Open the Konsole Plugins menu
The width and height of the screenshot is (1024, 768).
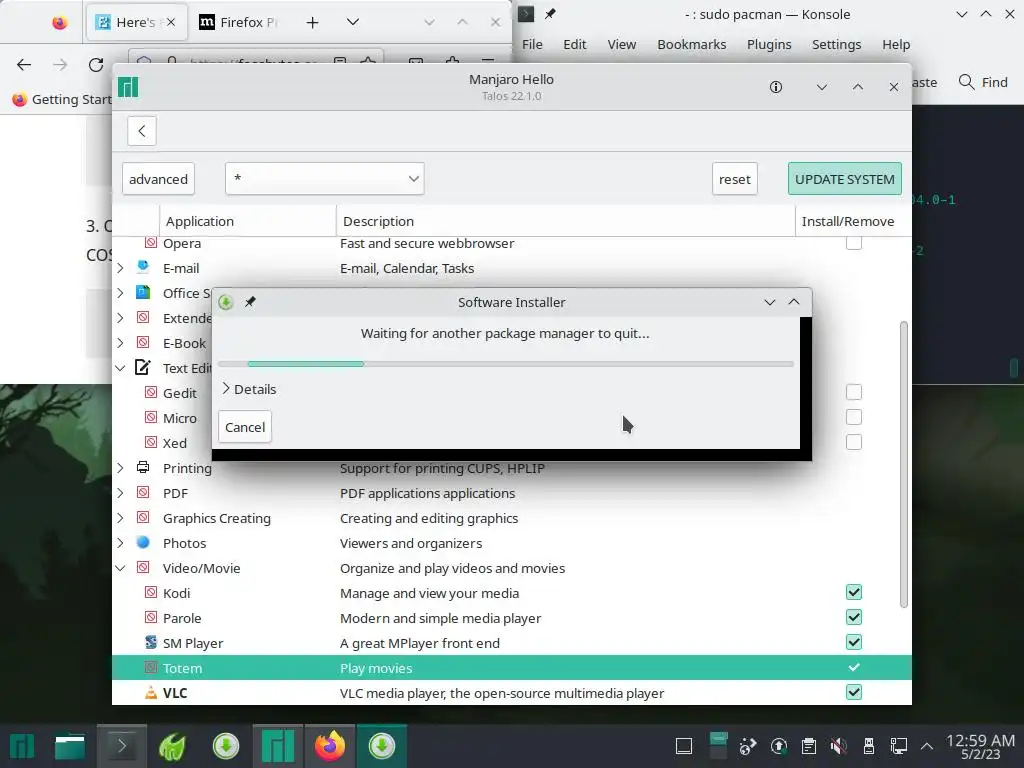(769, 44)
